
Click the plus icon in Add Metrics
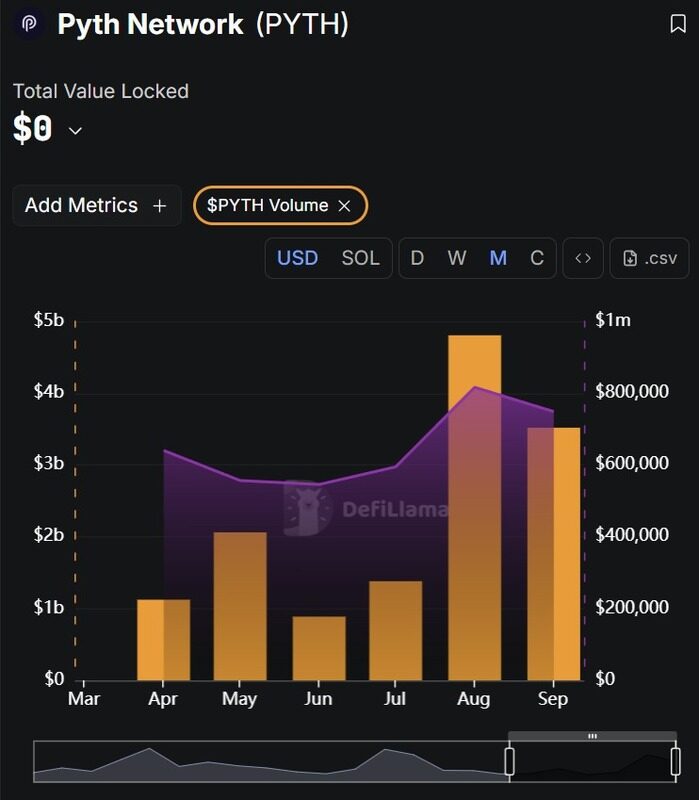click(x=159, y=205)
